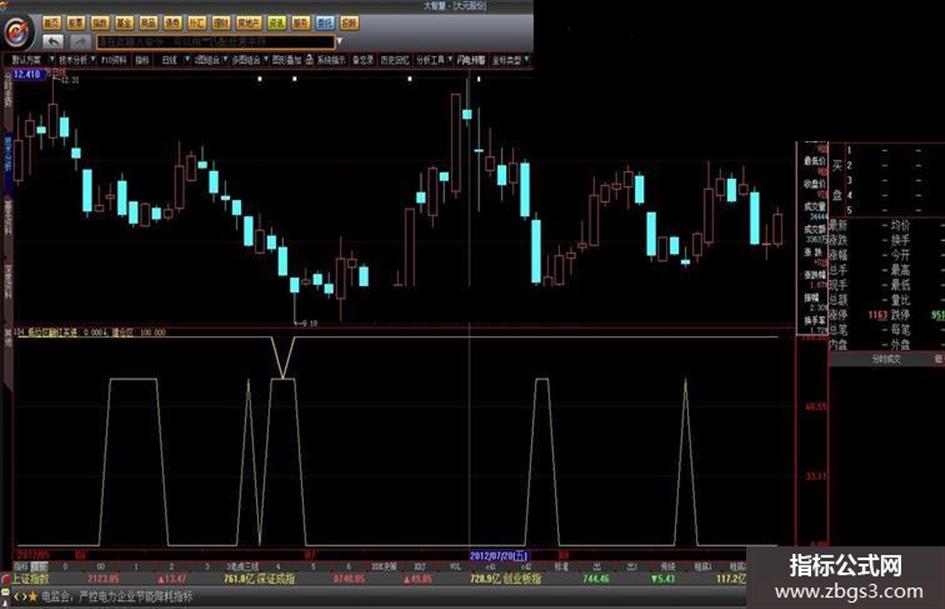The width and height of the screenshot is (945, 609).
Task: Click the 历史回忆 menu item
Action: (395, 60)
